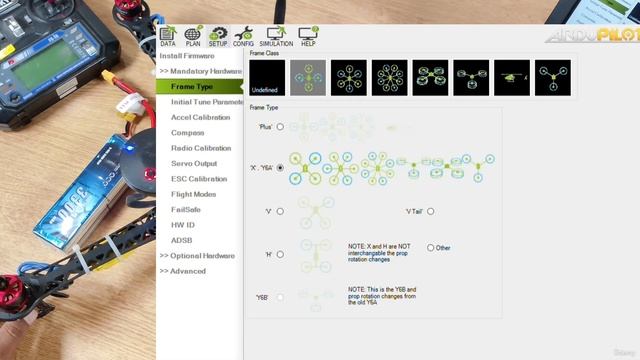Viewport: 640px width, 360px height.
Task: Open ADSB page
Action: pos(181,240)
